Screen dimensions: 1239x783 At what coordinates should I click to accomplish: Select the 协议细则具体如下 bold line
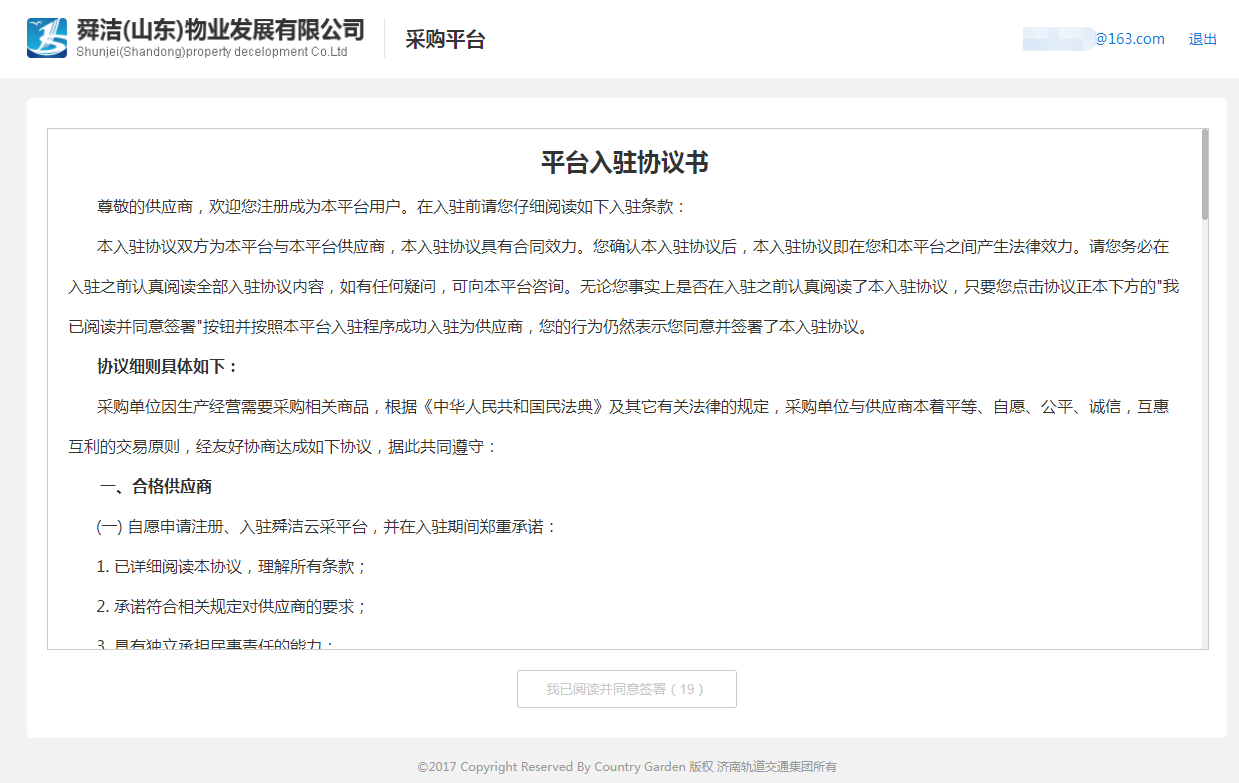point(168,367)
